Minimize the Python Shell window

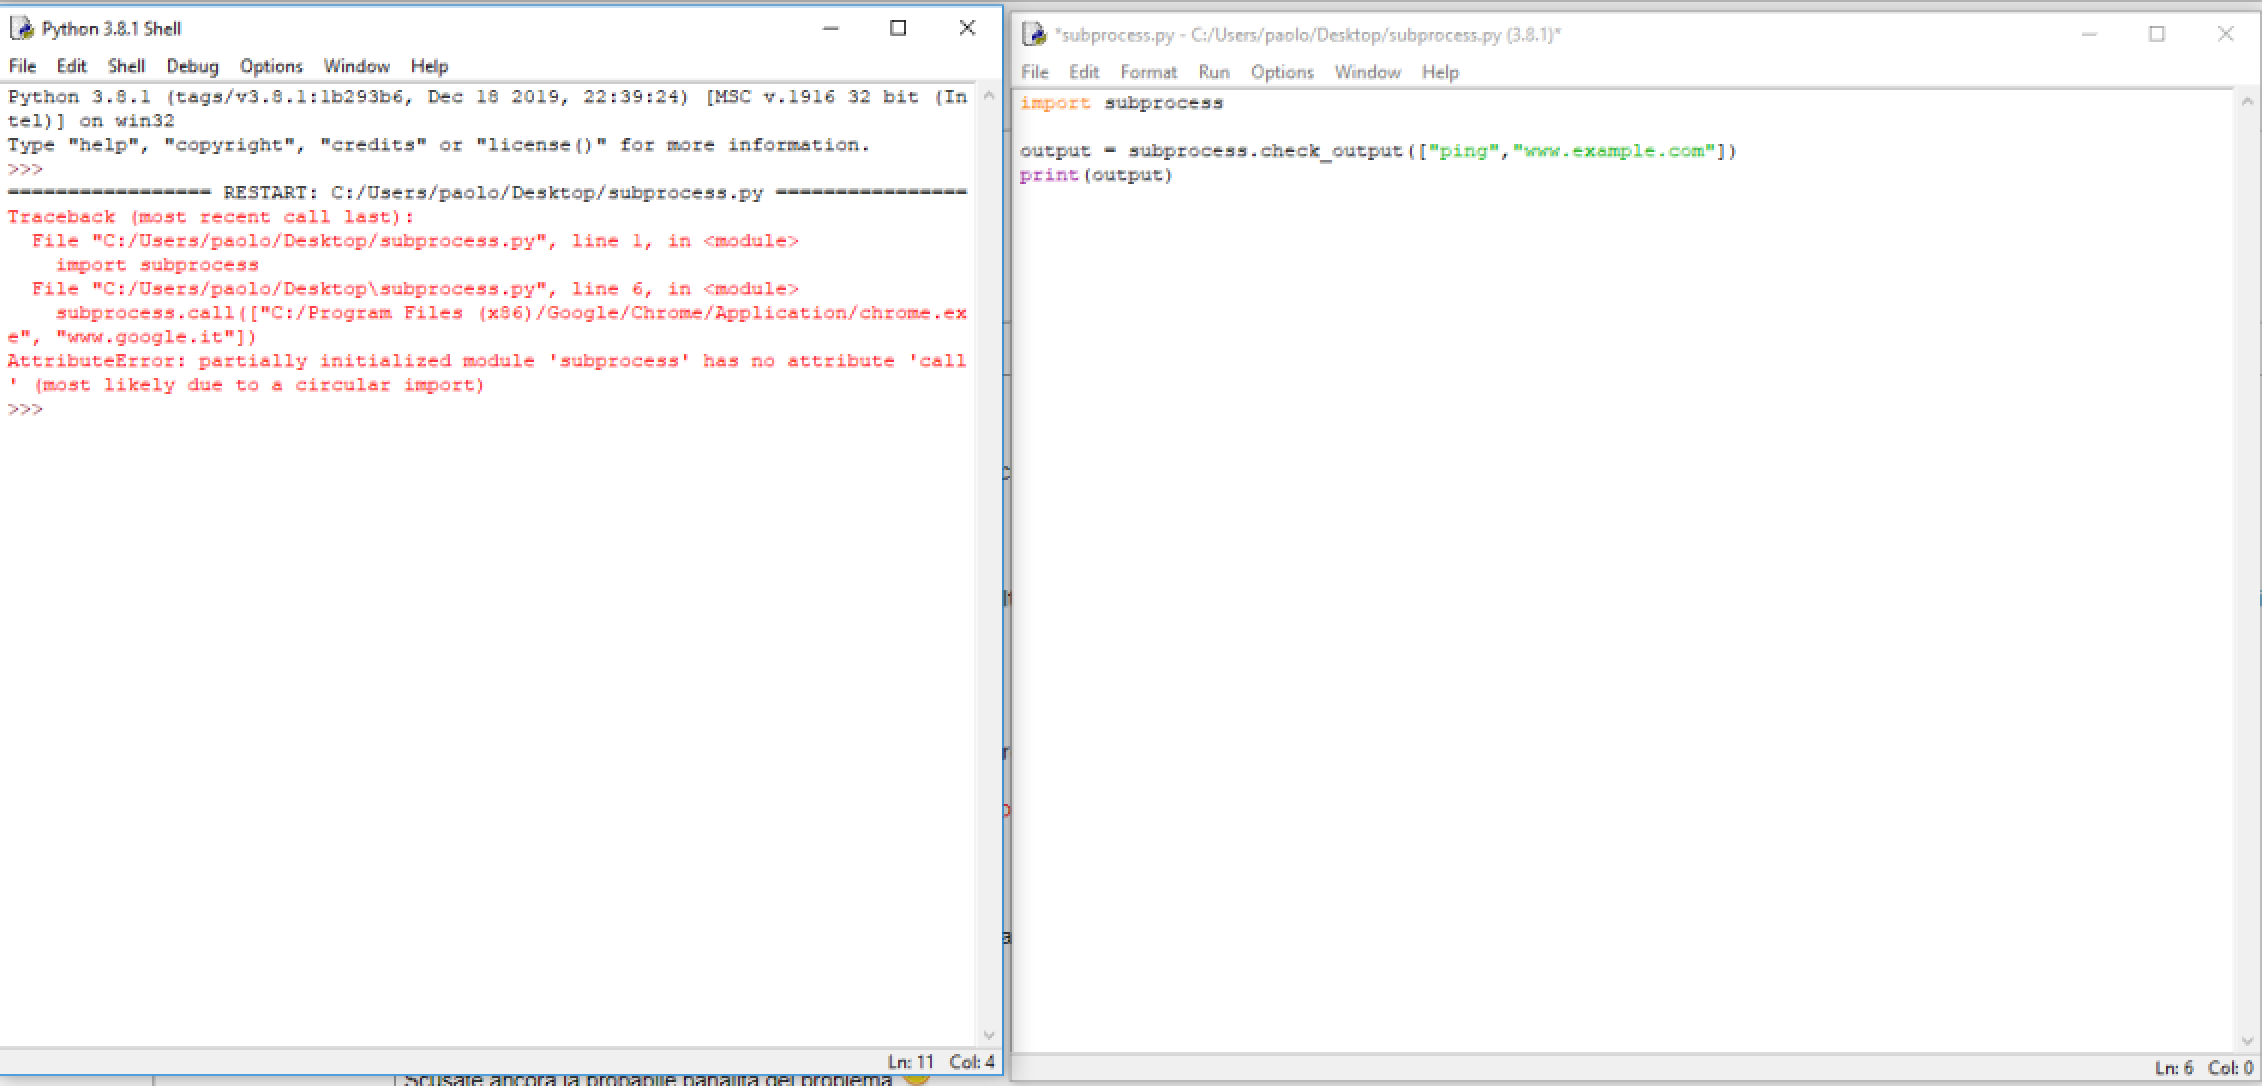pyautogui.click(x=830, y=28)
